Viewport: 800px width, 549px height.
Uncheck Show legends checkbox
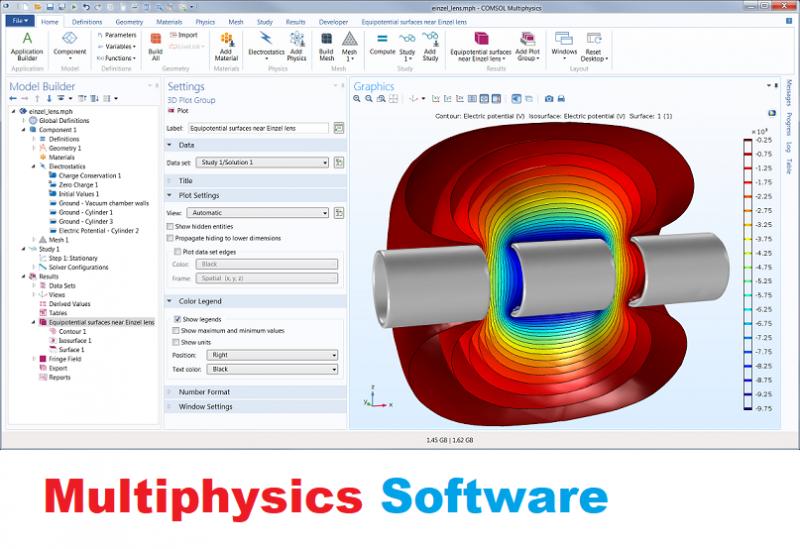[x=178, y=319]
